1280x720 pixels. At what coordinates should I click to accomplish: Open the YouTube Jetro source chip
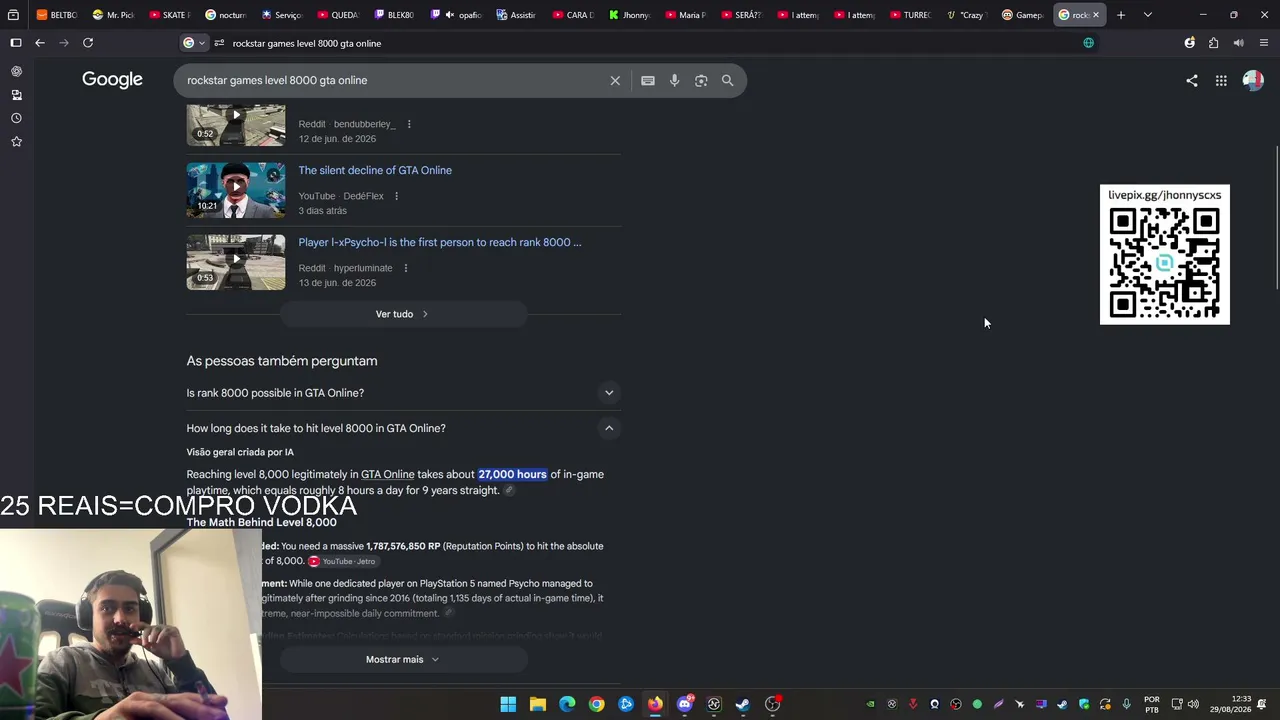tap(342, 561)
